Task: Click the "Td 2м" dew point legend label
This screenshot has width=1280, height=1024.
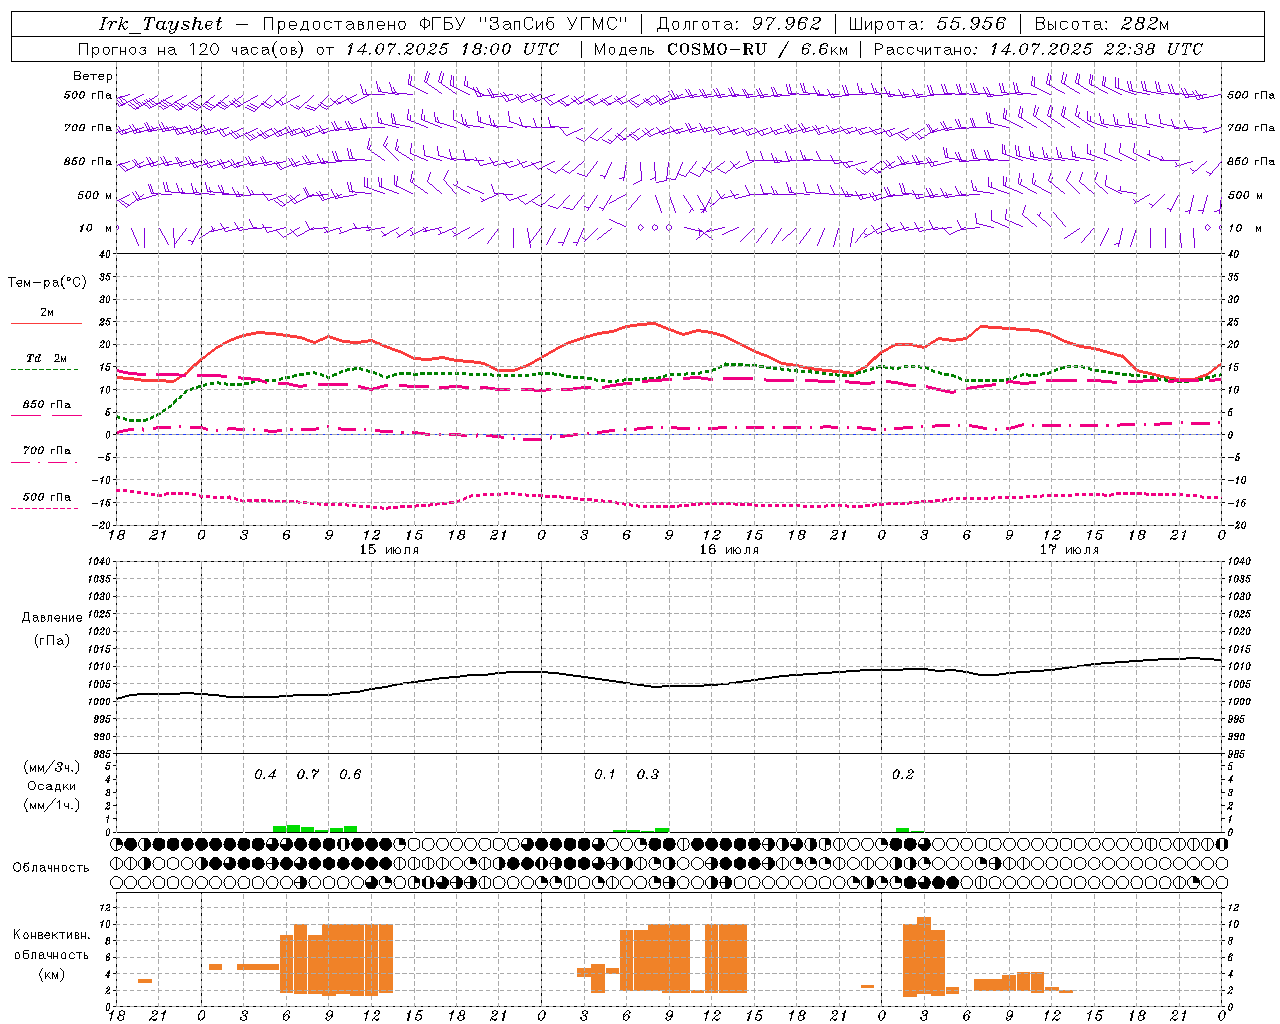Action: 47,358
